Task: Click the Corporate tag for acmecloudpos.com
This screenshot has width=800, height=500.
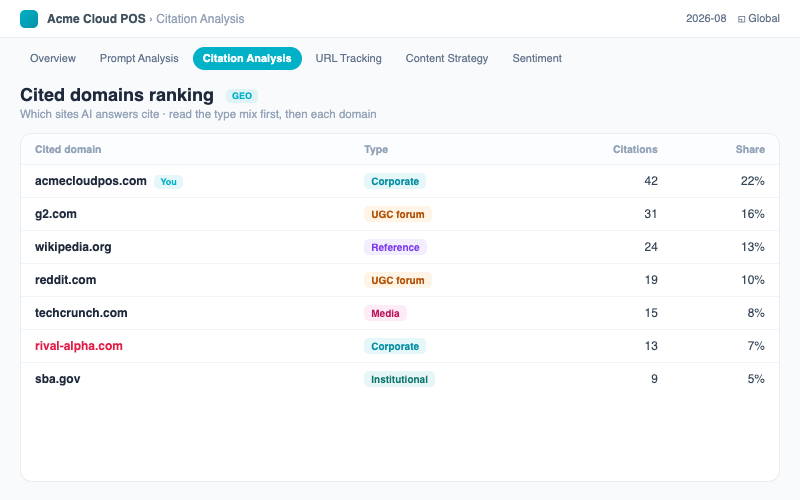Action: click(395, 181)
